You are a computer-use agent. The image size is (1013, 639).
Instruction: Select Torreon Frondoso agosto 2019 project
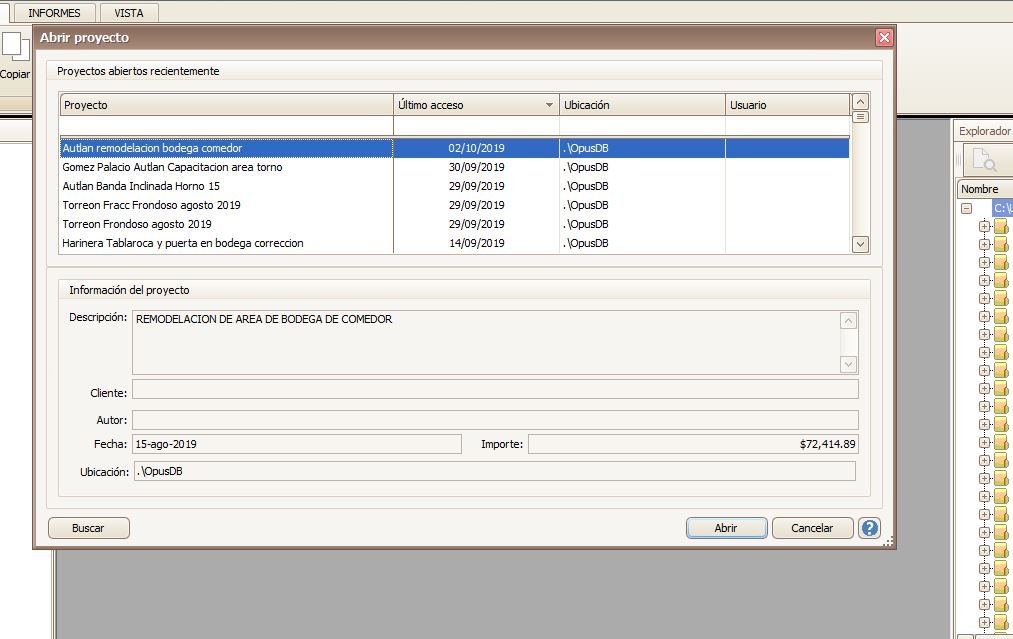coord(137,224)
